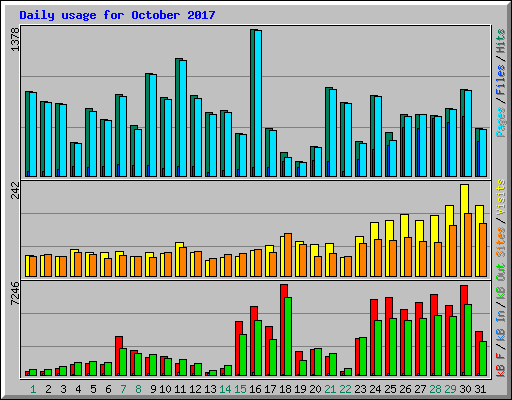
Task: Select day 15 label on the x-axis
Action: click(x=240, y=389)
